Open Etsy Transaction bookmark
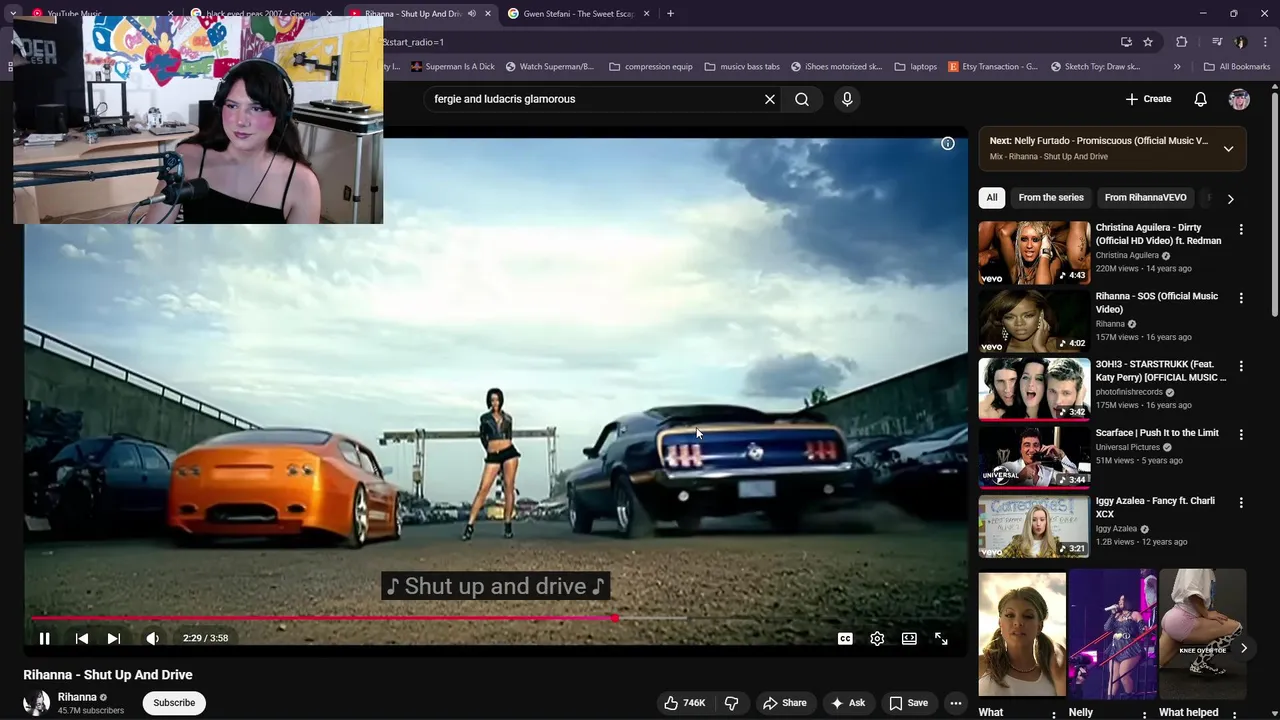The image size is (1280, 720). pyautogui.click(x=992, y=67)
